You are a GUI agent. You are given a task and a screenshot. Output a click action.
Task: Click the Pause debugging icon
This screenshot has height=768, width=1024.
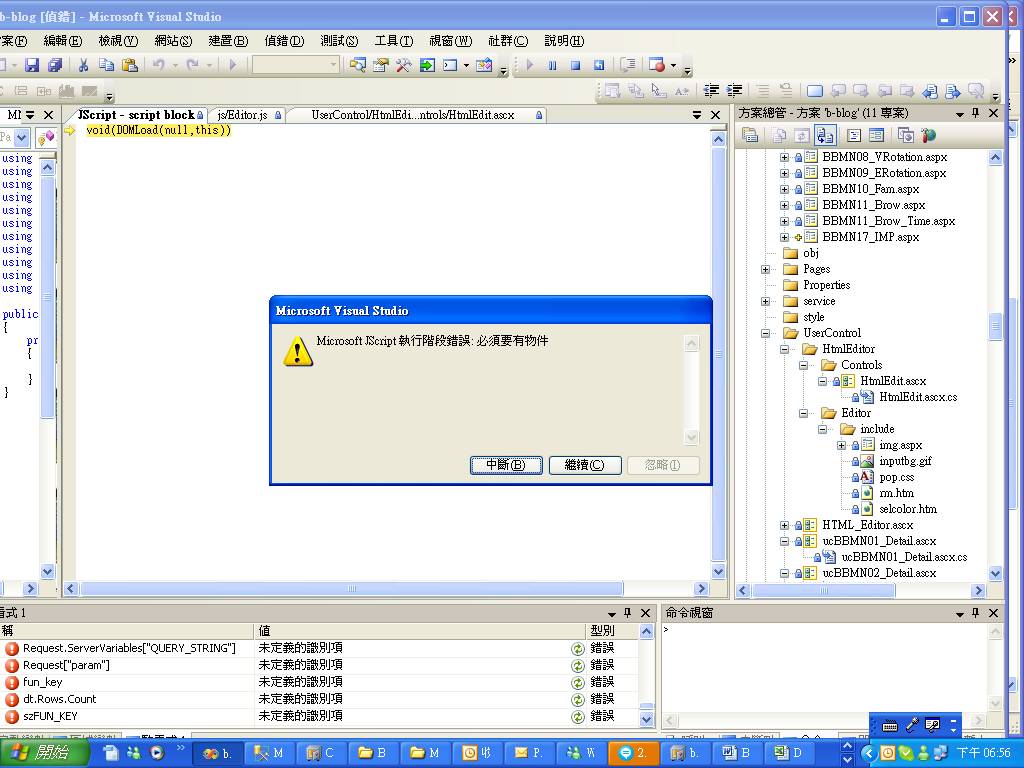point(552,65)
